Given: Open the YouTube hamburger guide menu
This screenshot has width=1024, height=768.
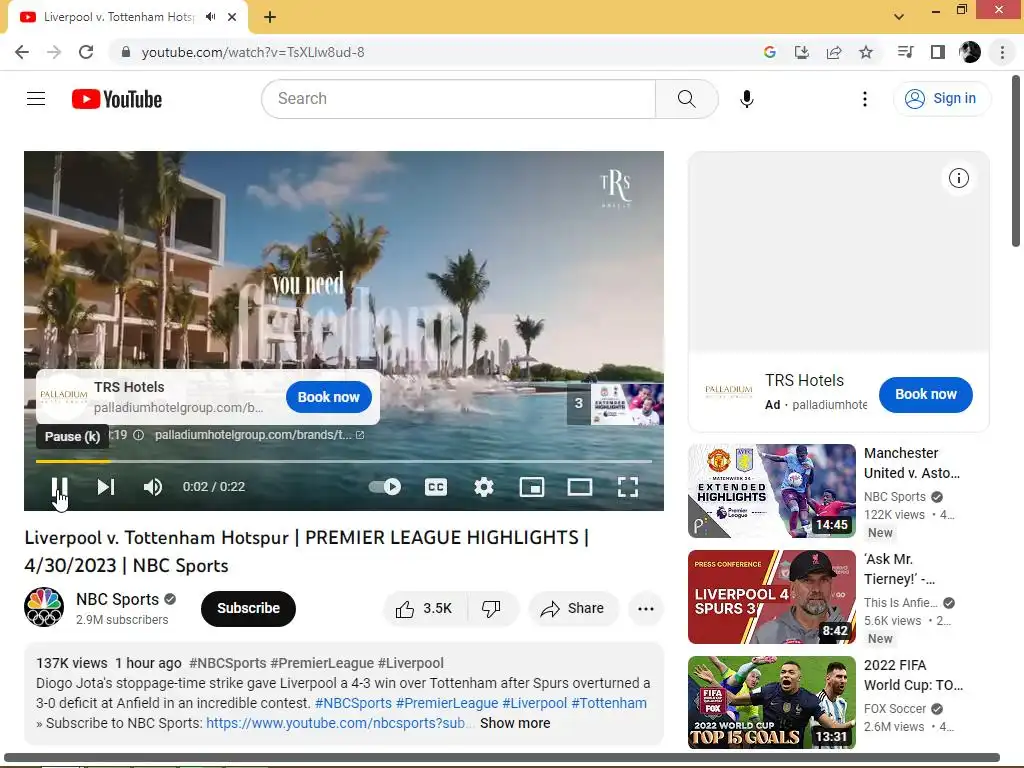Looking at the screenshot, I should (x=36, y=99).
